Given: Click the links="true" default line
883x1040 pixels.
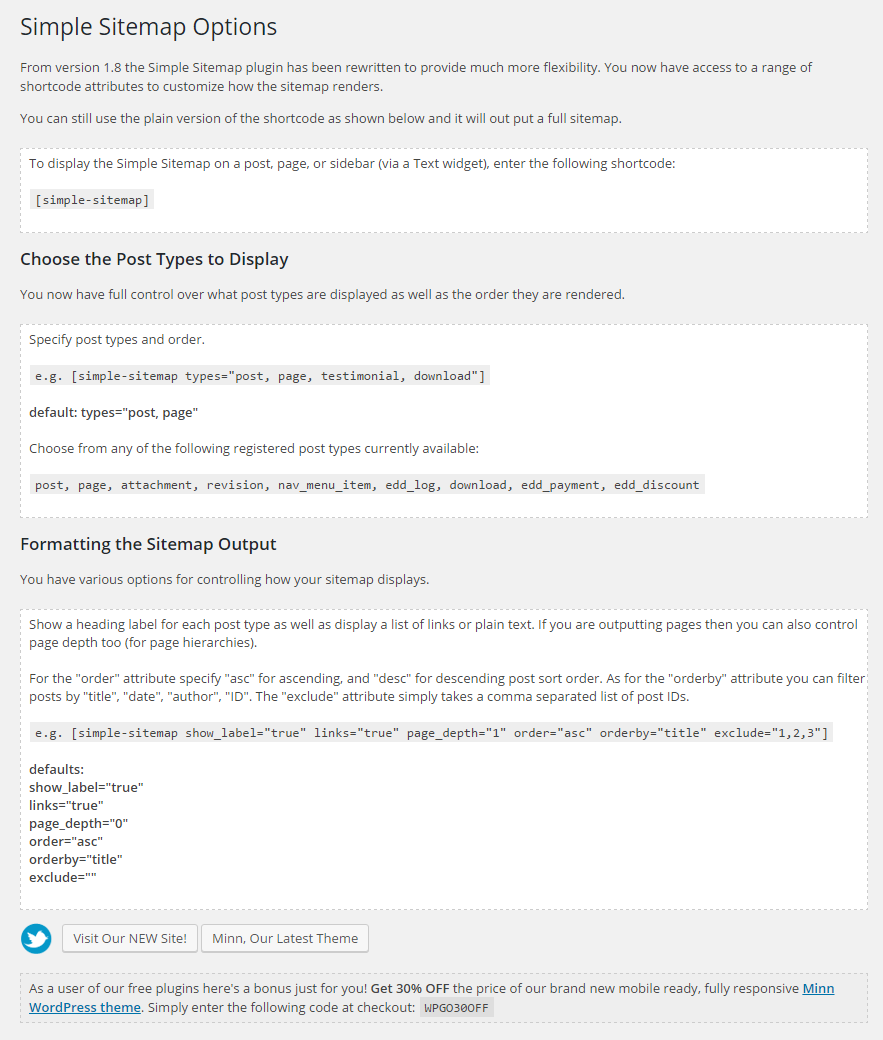Looking at the screenshot, I should click(x=66, y=805).
